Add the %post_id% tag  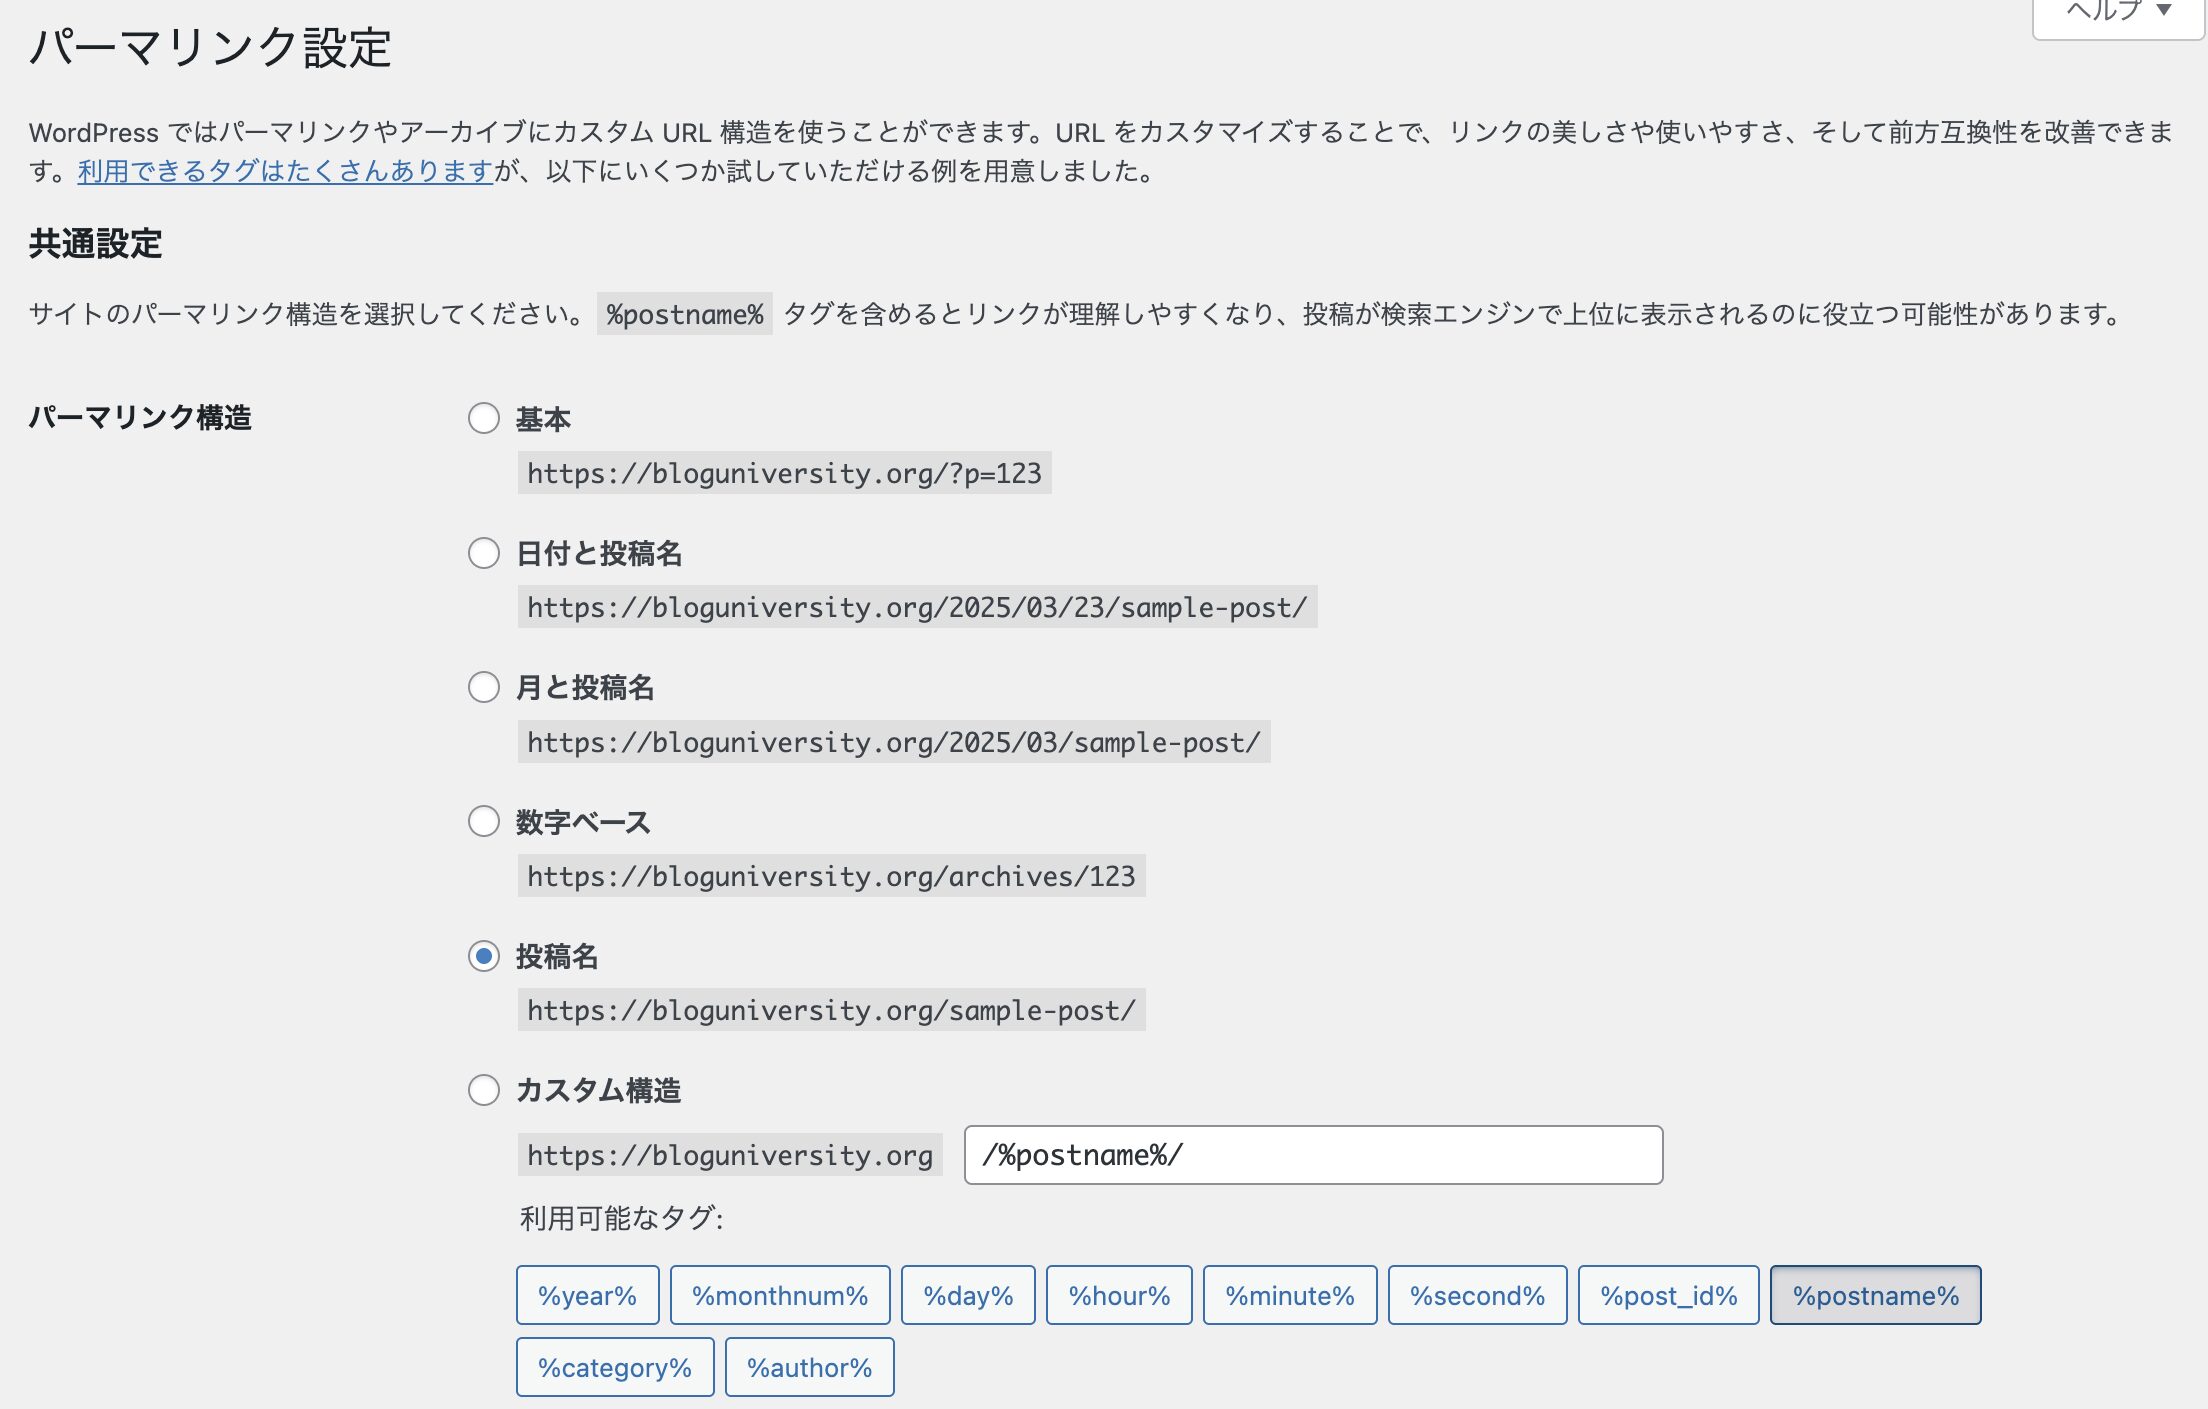tap(1668, 1296)
